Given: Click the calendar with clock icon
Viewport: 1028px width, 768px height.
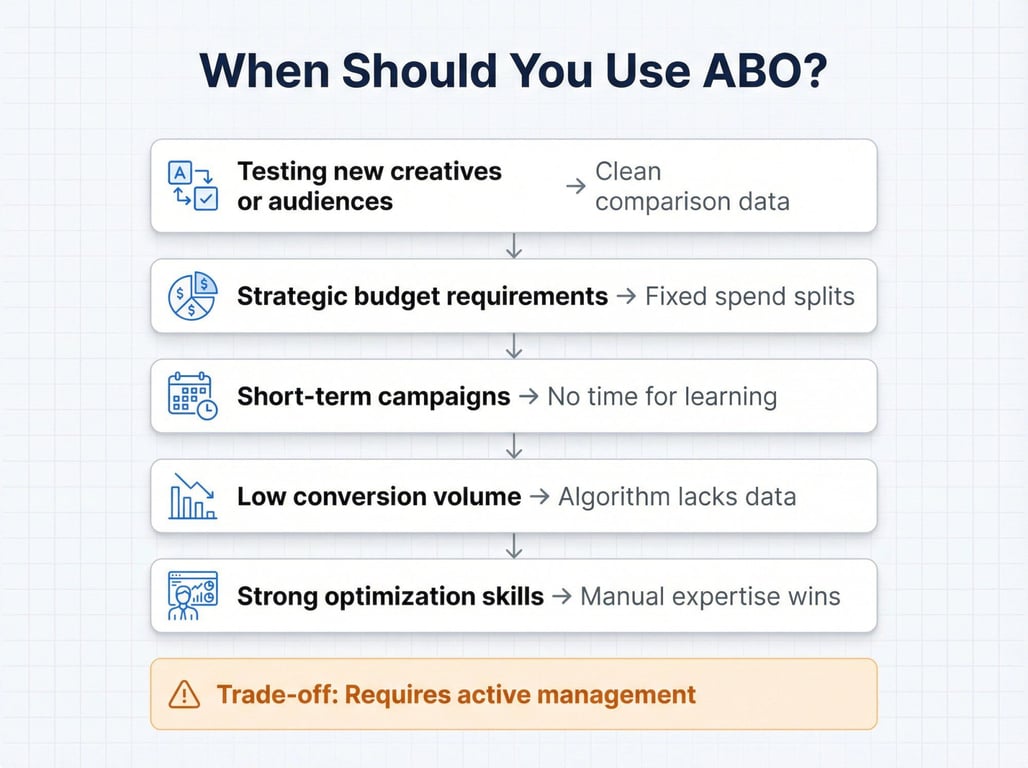Looking at the screenshot, I should [x=192, y=396].
